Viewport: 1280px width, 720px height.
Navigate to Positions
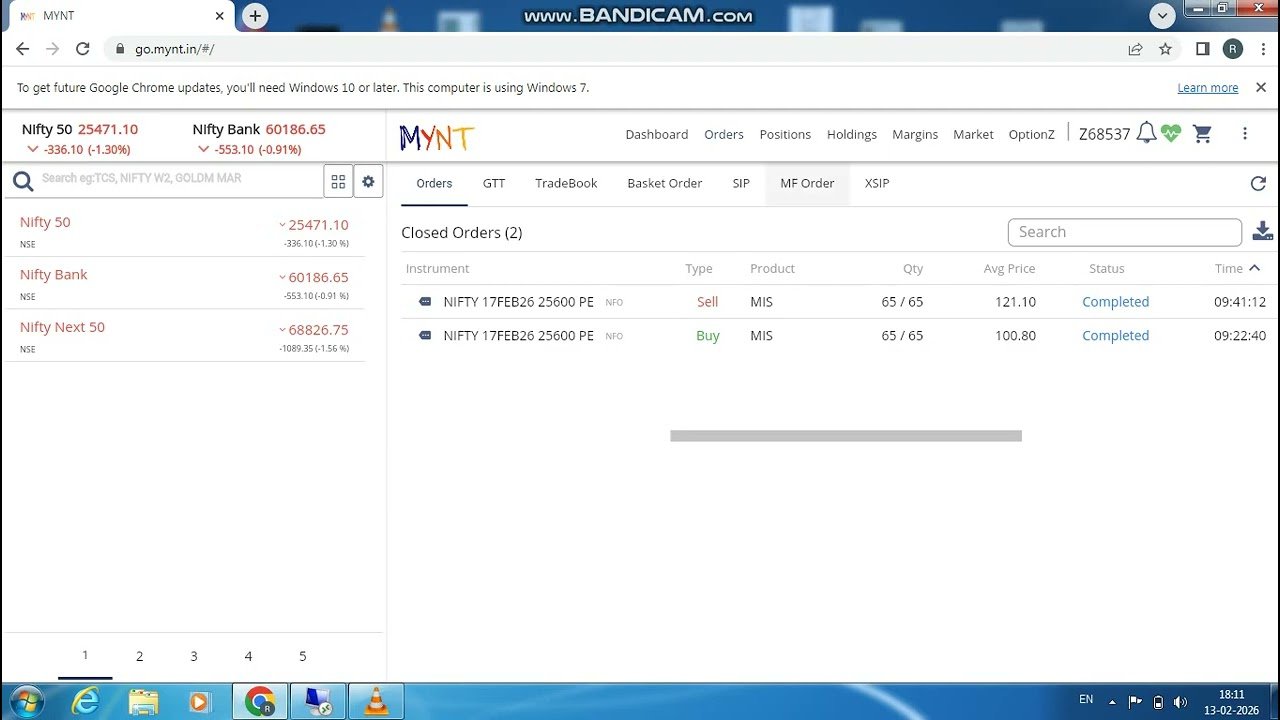[785, 134]
